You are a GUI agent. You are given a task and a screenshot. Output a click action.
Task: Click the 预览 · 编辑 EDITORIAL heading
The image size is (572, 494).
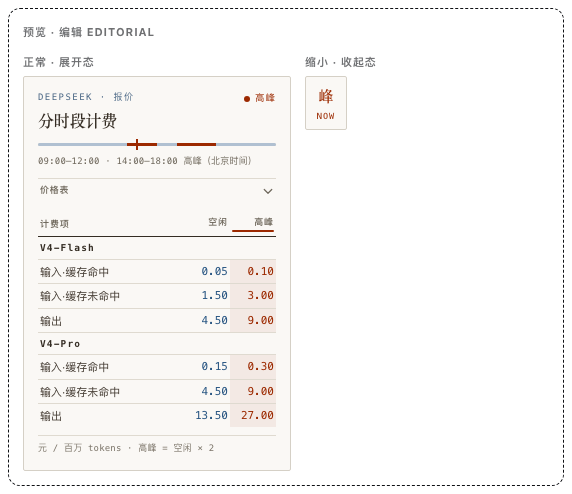89,32
